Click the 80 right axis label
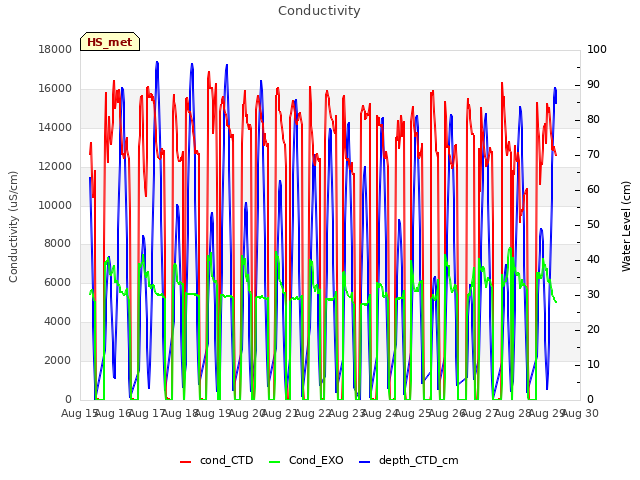Image resolution: width=640 pixels, height=480 pixels. [x=593, y=120]
